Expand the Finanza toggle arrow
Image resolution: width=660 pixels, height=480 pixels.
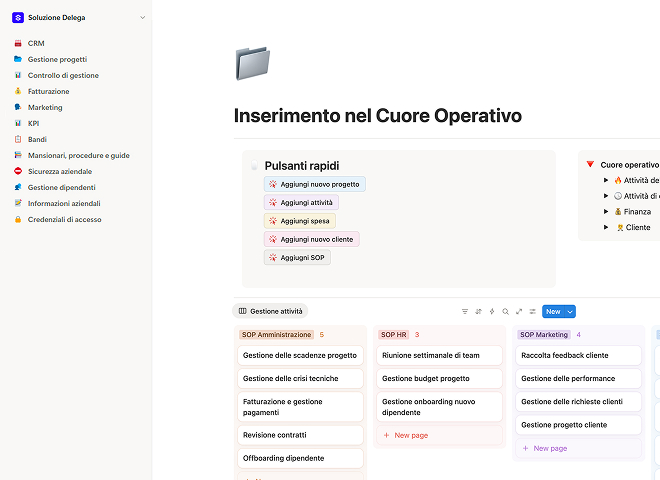point(606,211)
